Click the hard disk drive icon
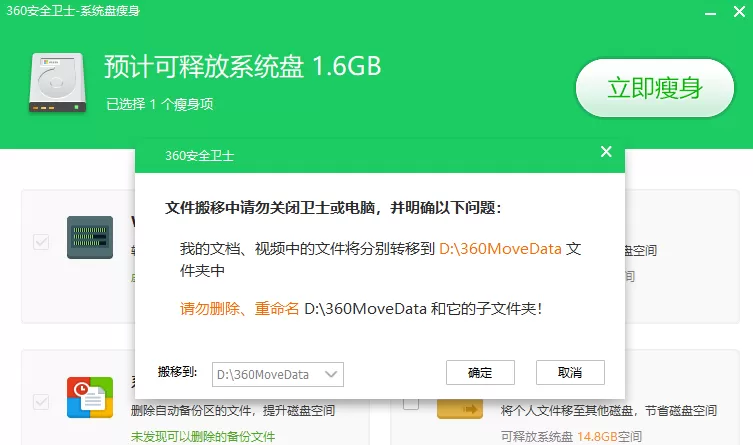This screenshot has height=445, width=753. [57, 83]
